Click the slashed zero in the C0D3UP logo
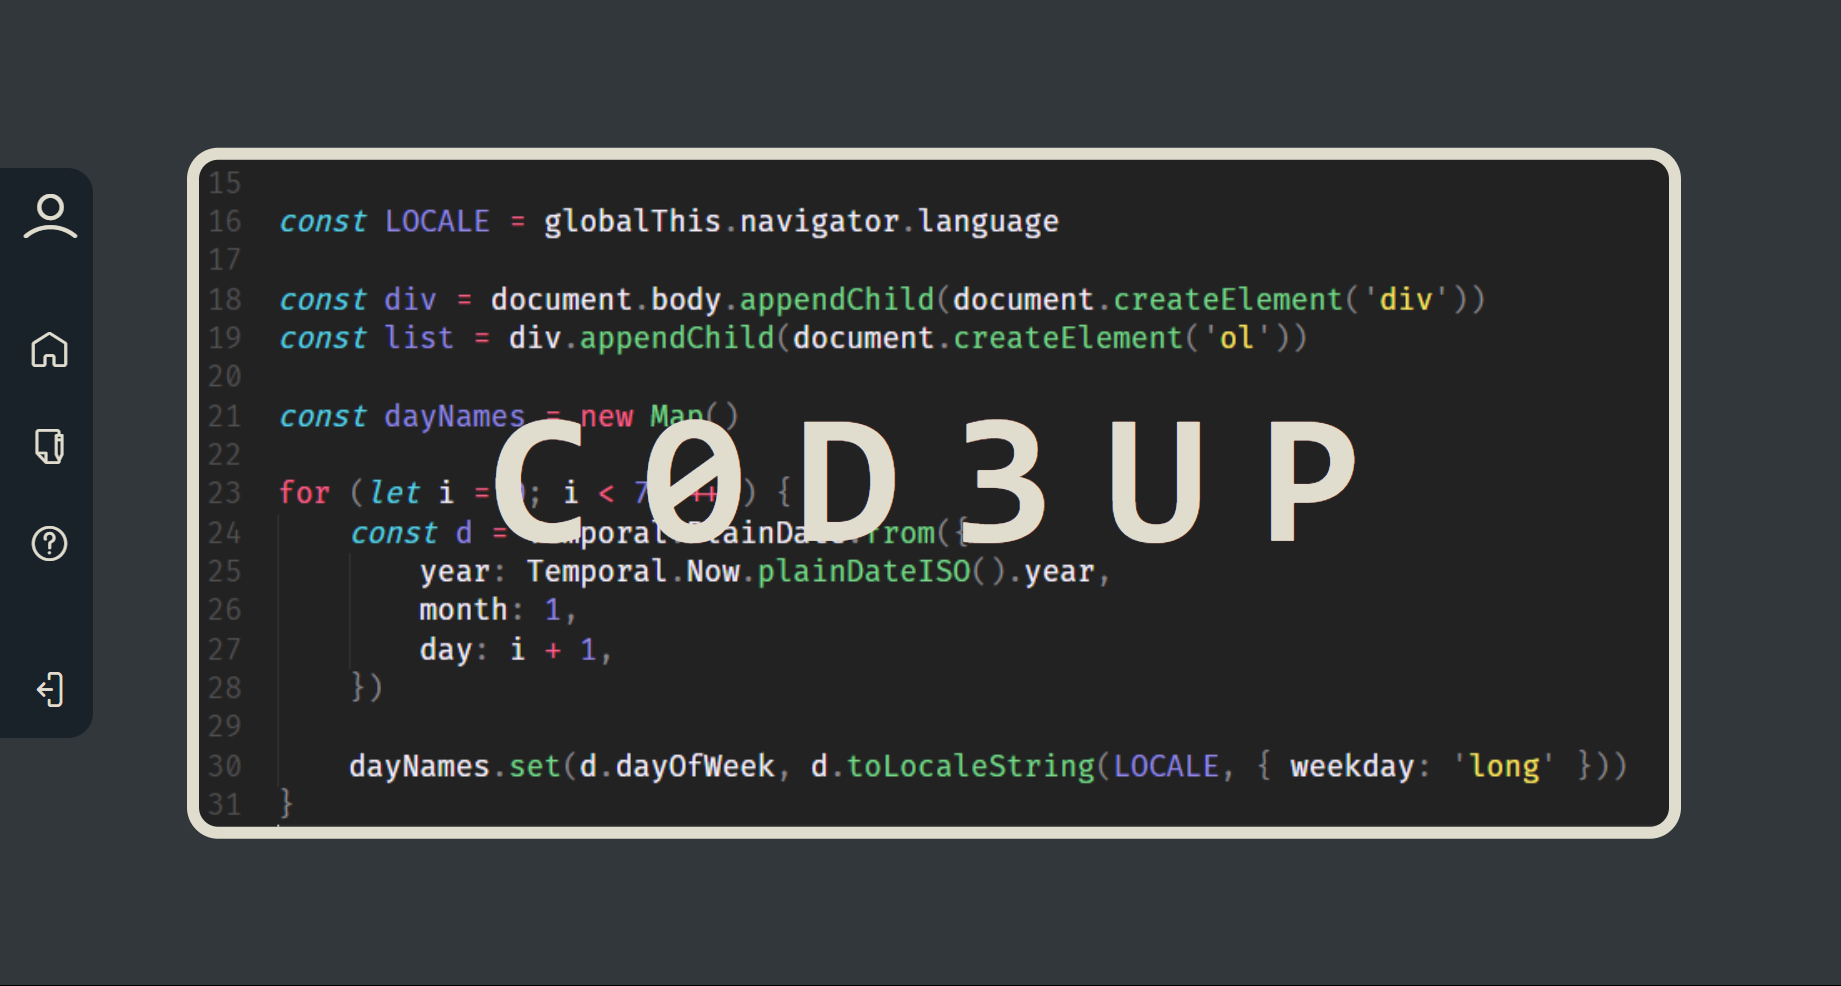Image resolution: width=1841 pixels, height=986 pixels. [693, 482]
